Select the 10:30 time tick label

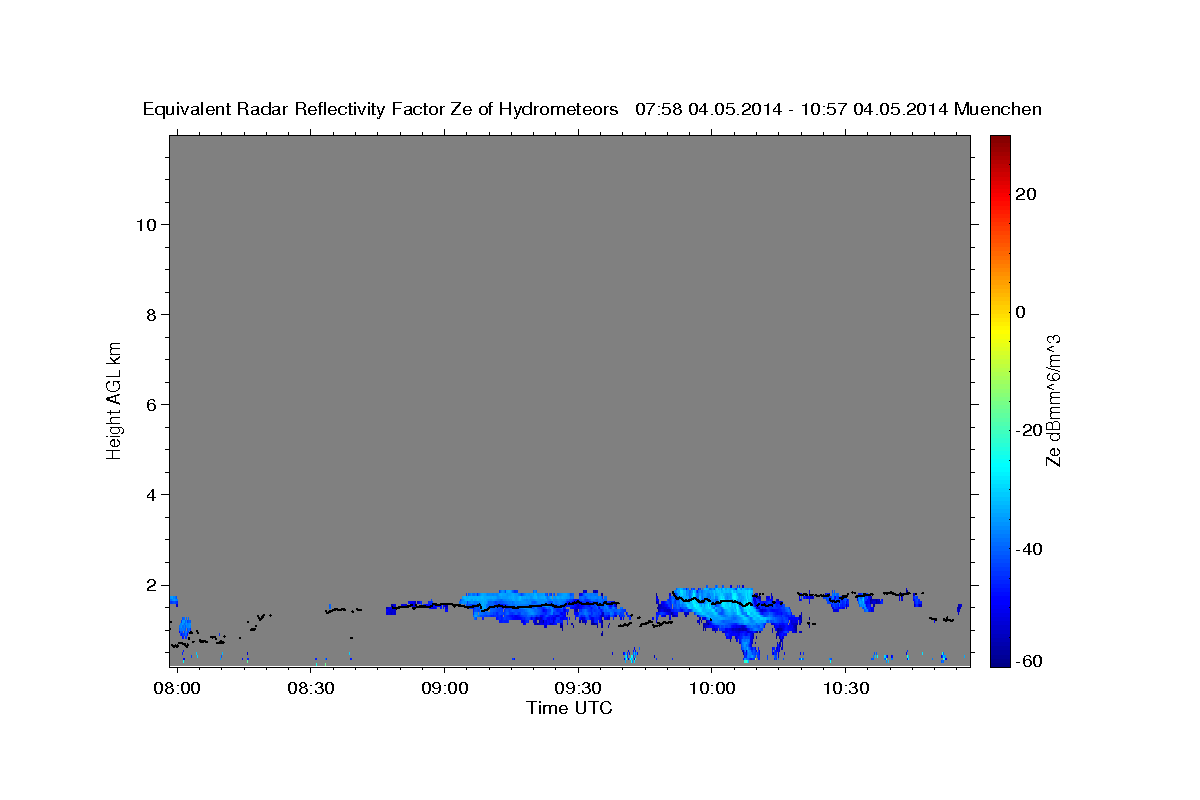(x=845, y=689)
